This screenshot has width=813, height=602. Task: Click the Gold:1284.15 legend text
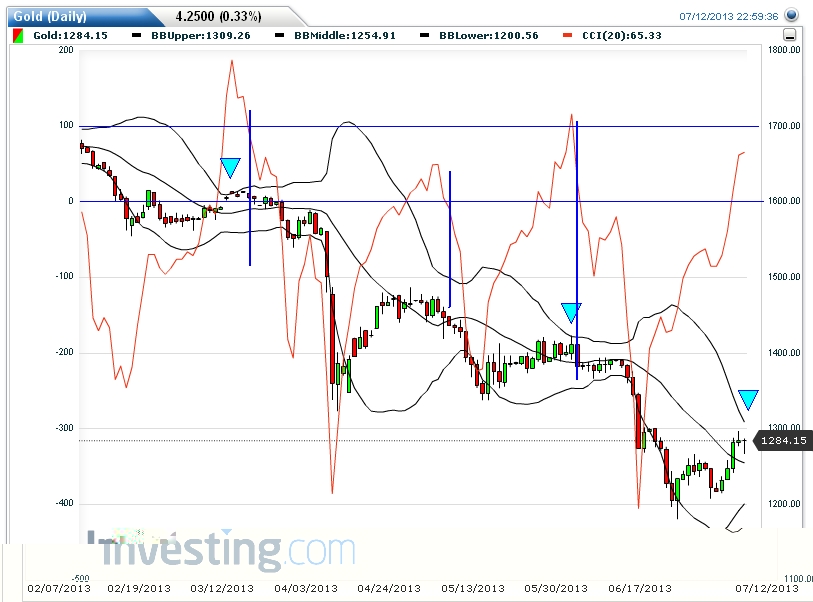70,36
